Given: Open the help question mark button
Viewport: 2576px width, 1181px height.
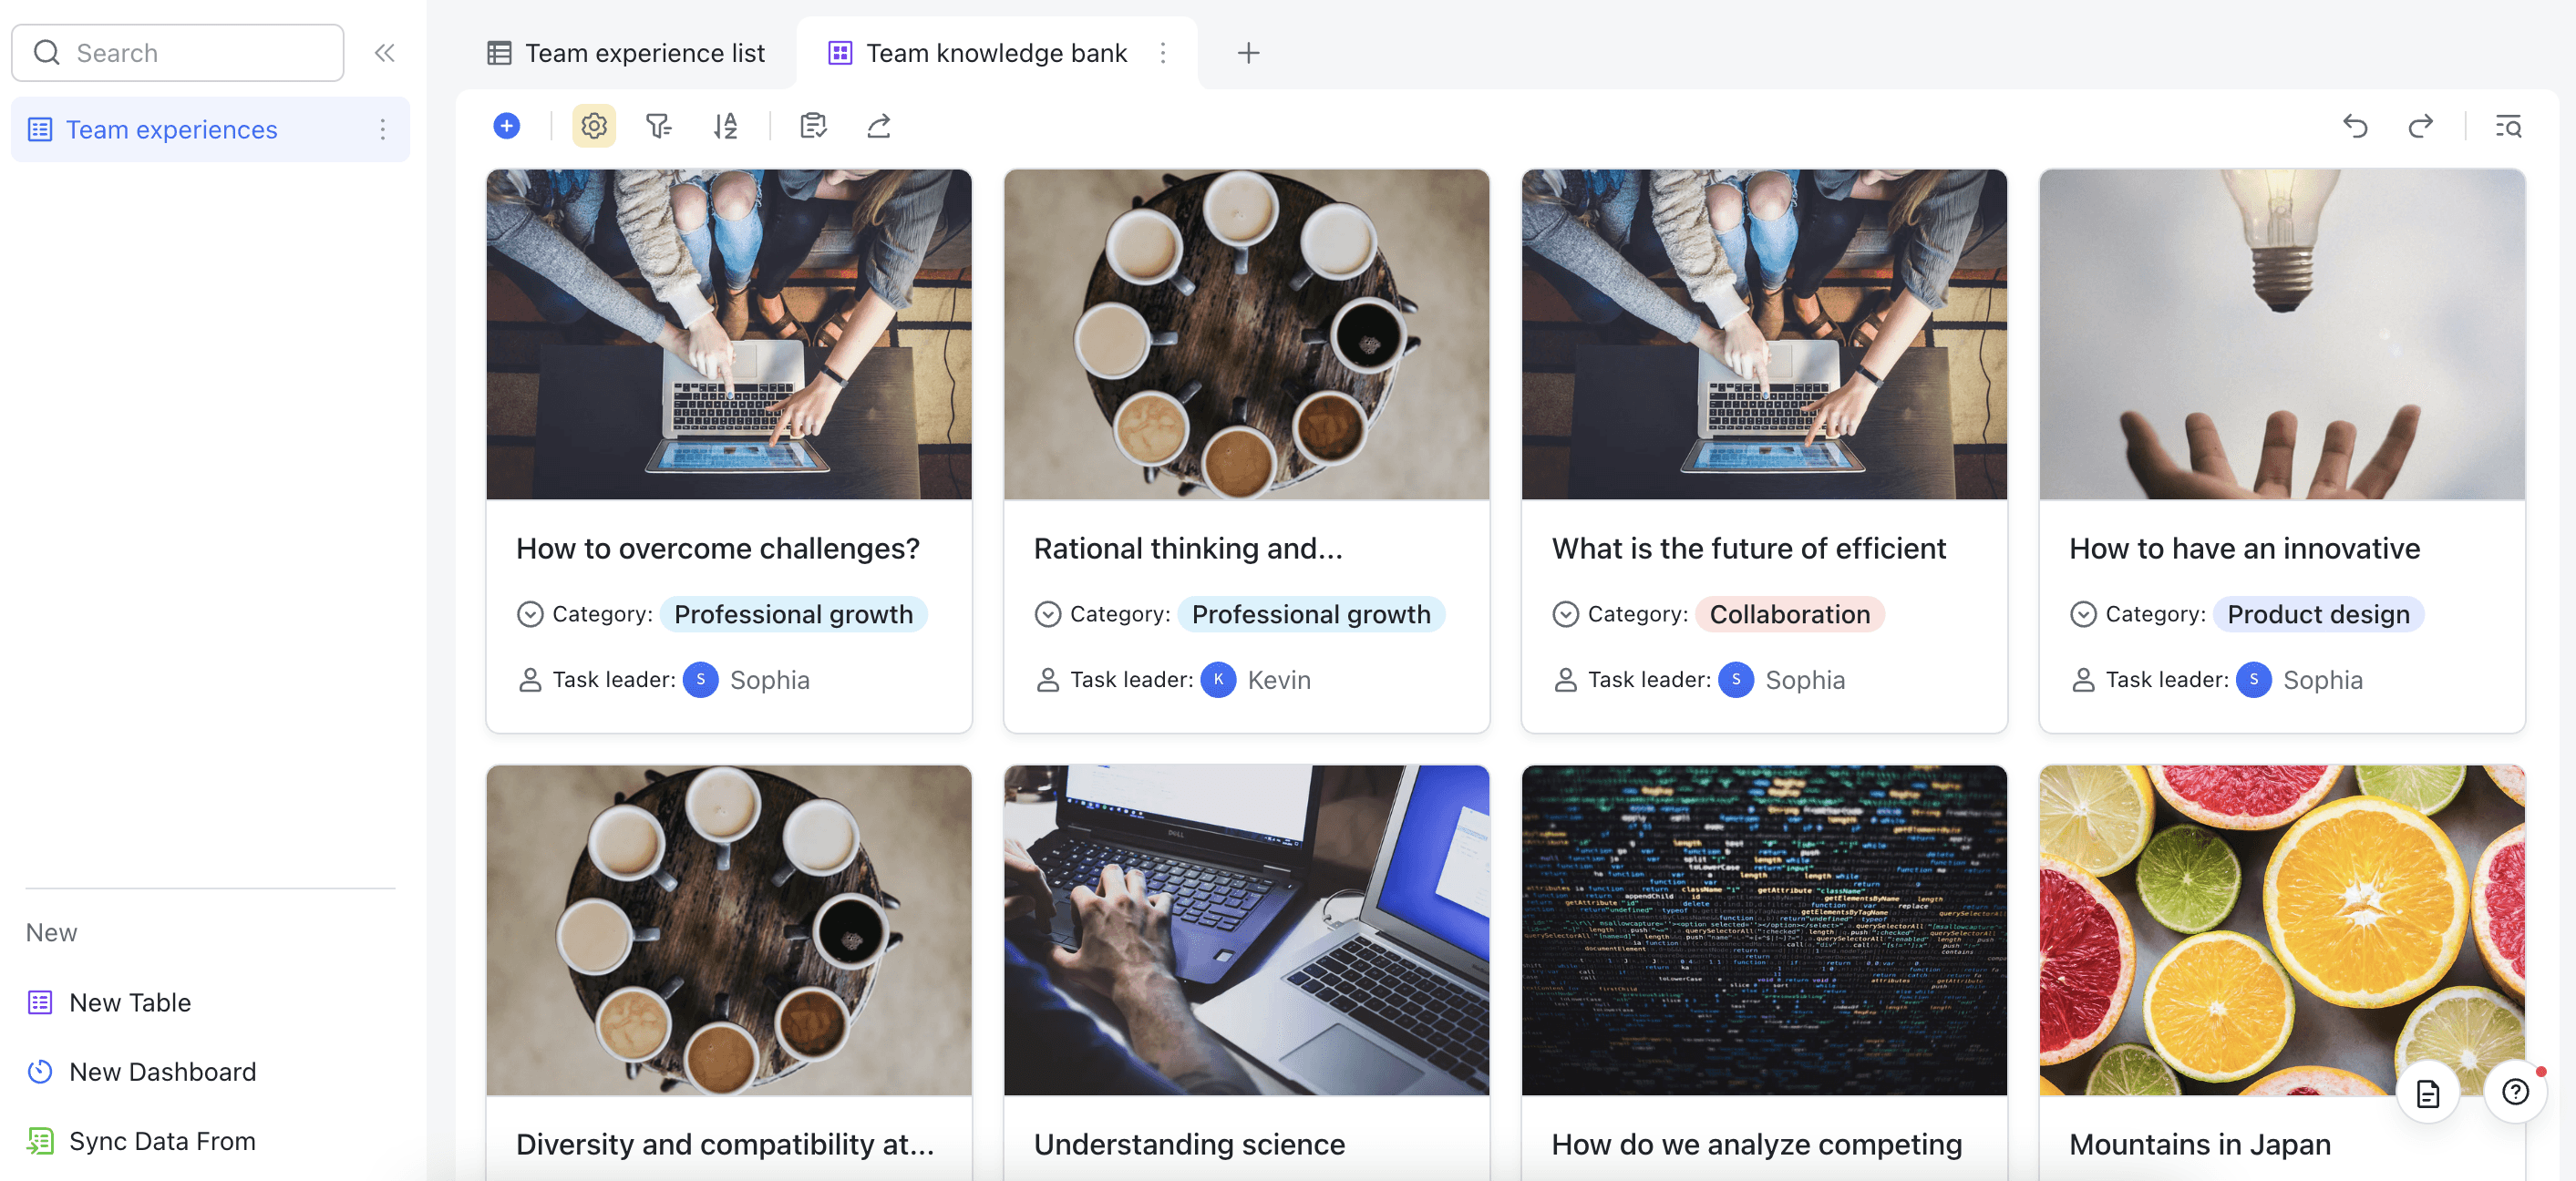Looking at the screenshot, I should tap(2514, 1092).
